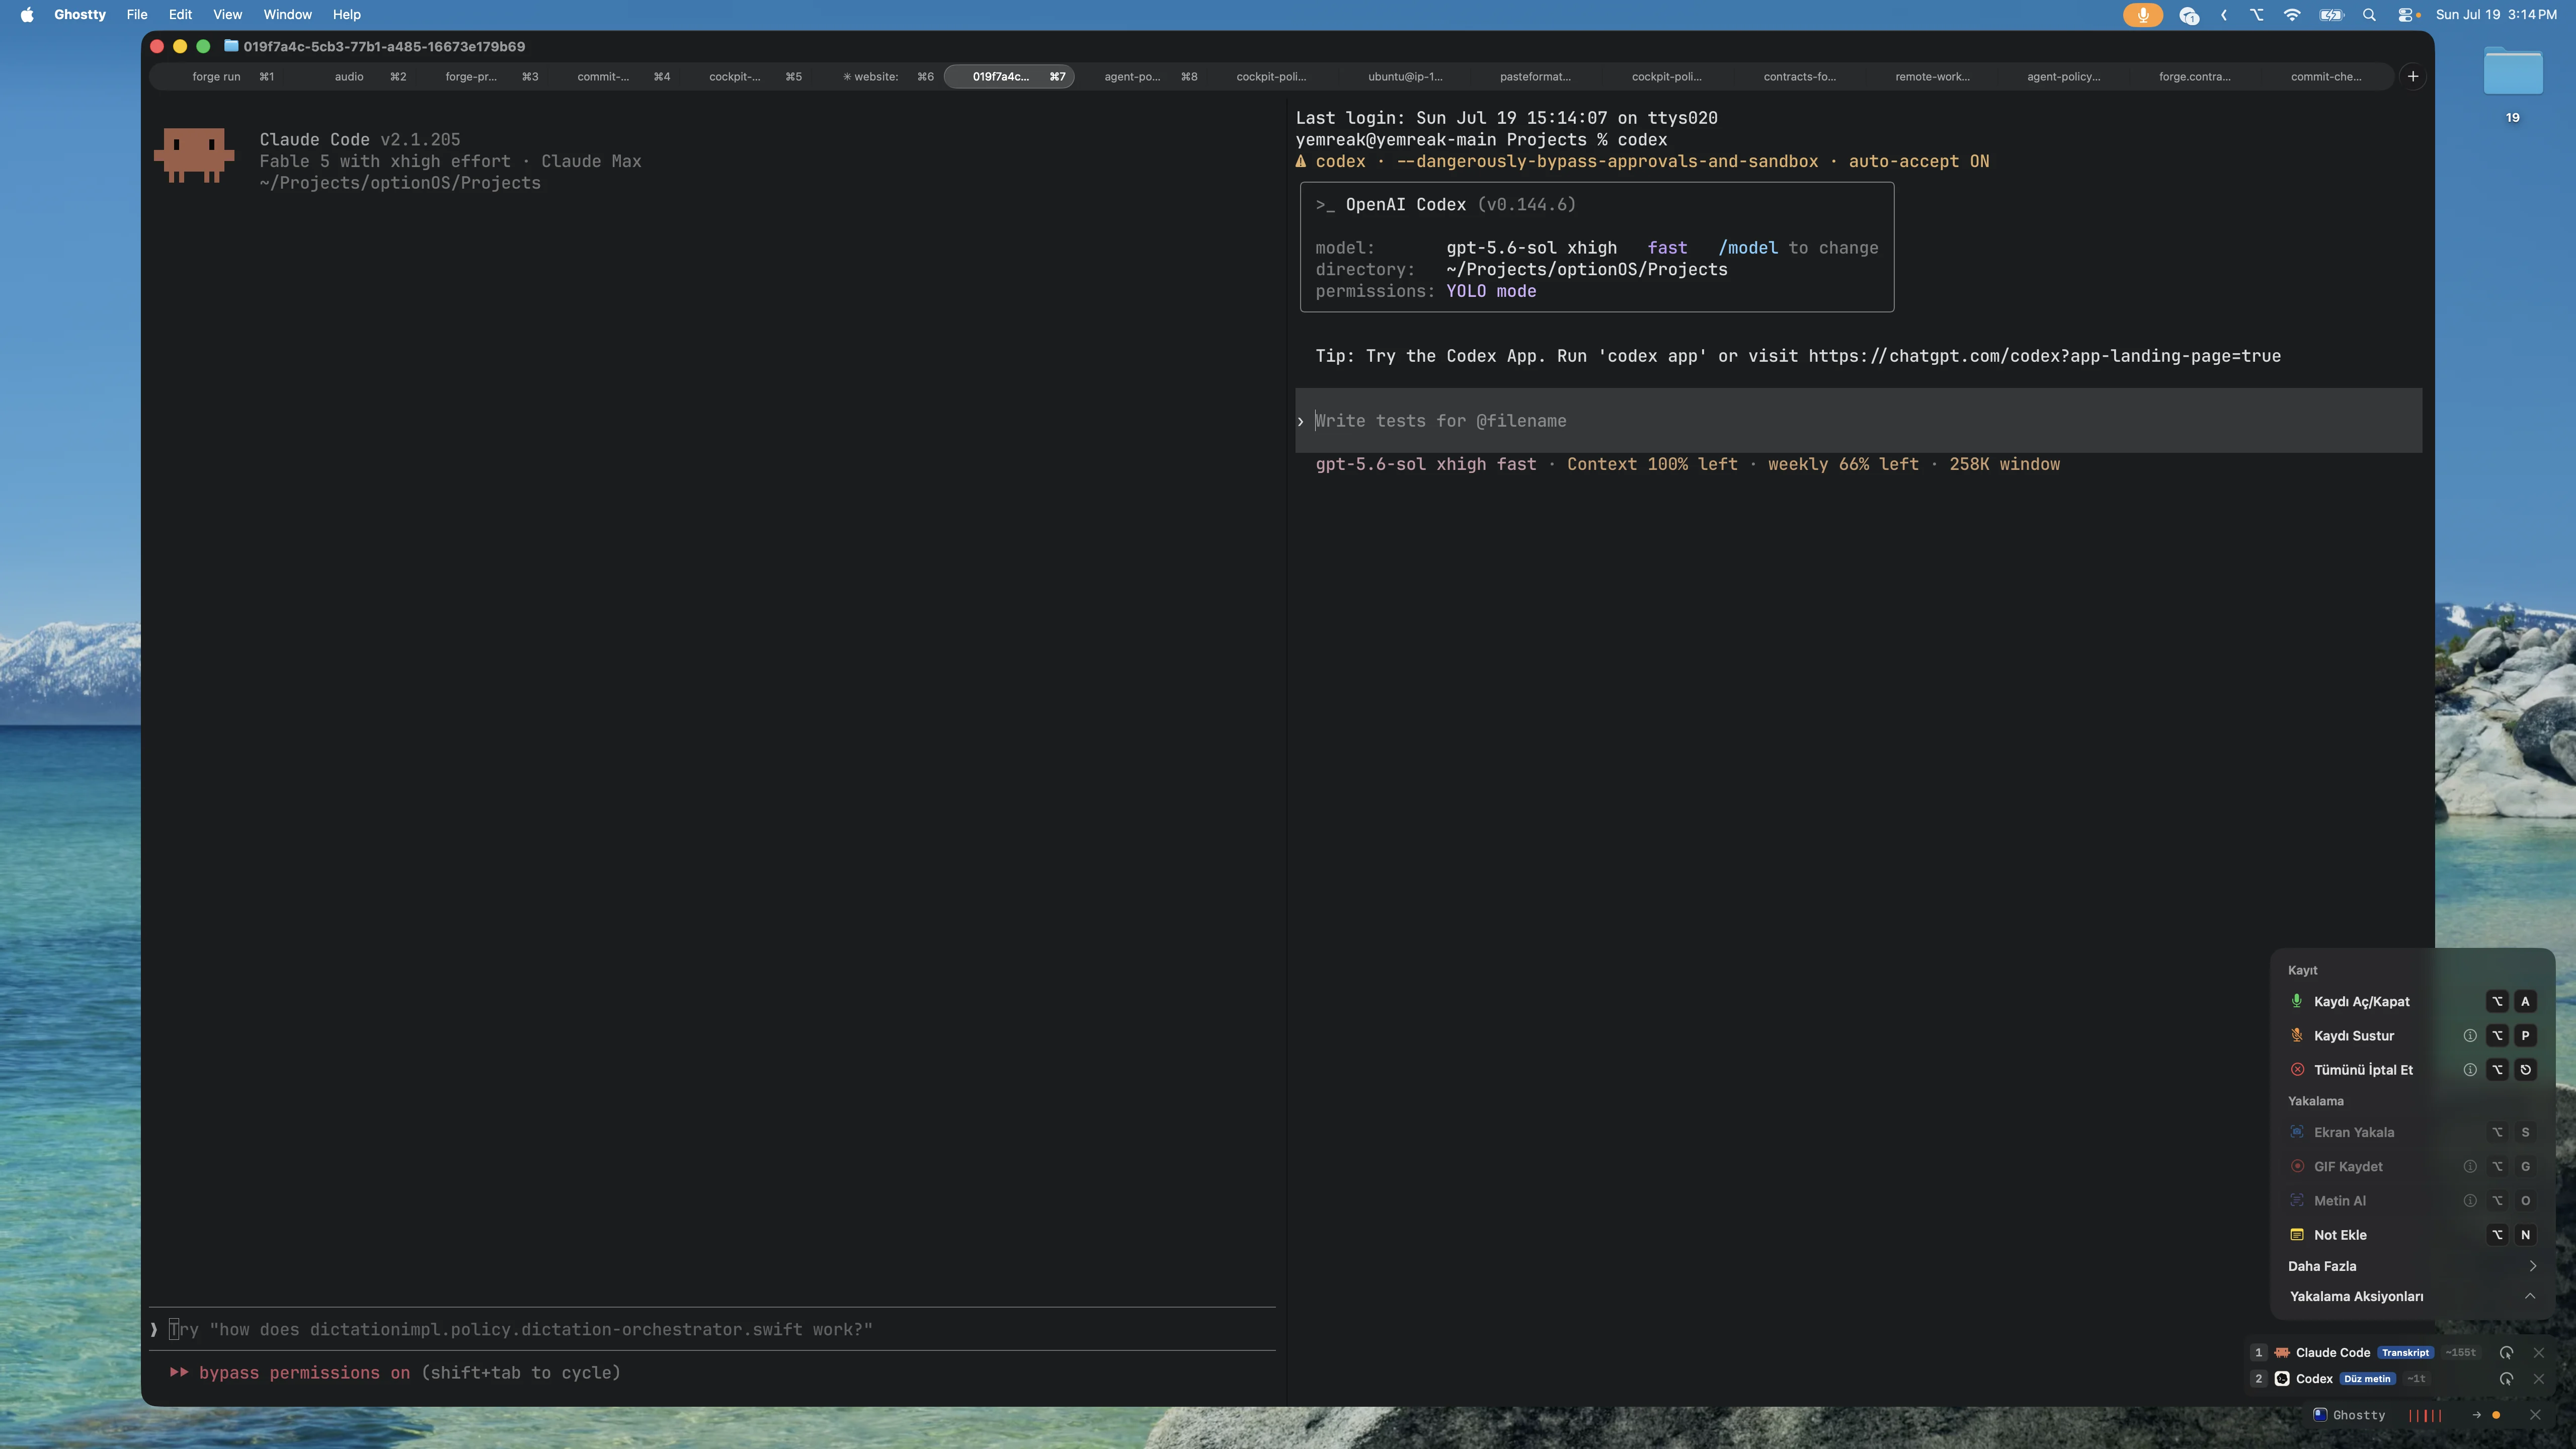The height and width of the screenshot is (1449, 2576).
Task: Open the option-key symbol menu bar icon
Action: click(2257, 15)
